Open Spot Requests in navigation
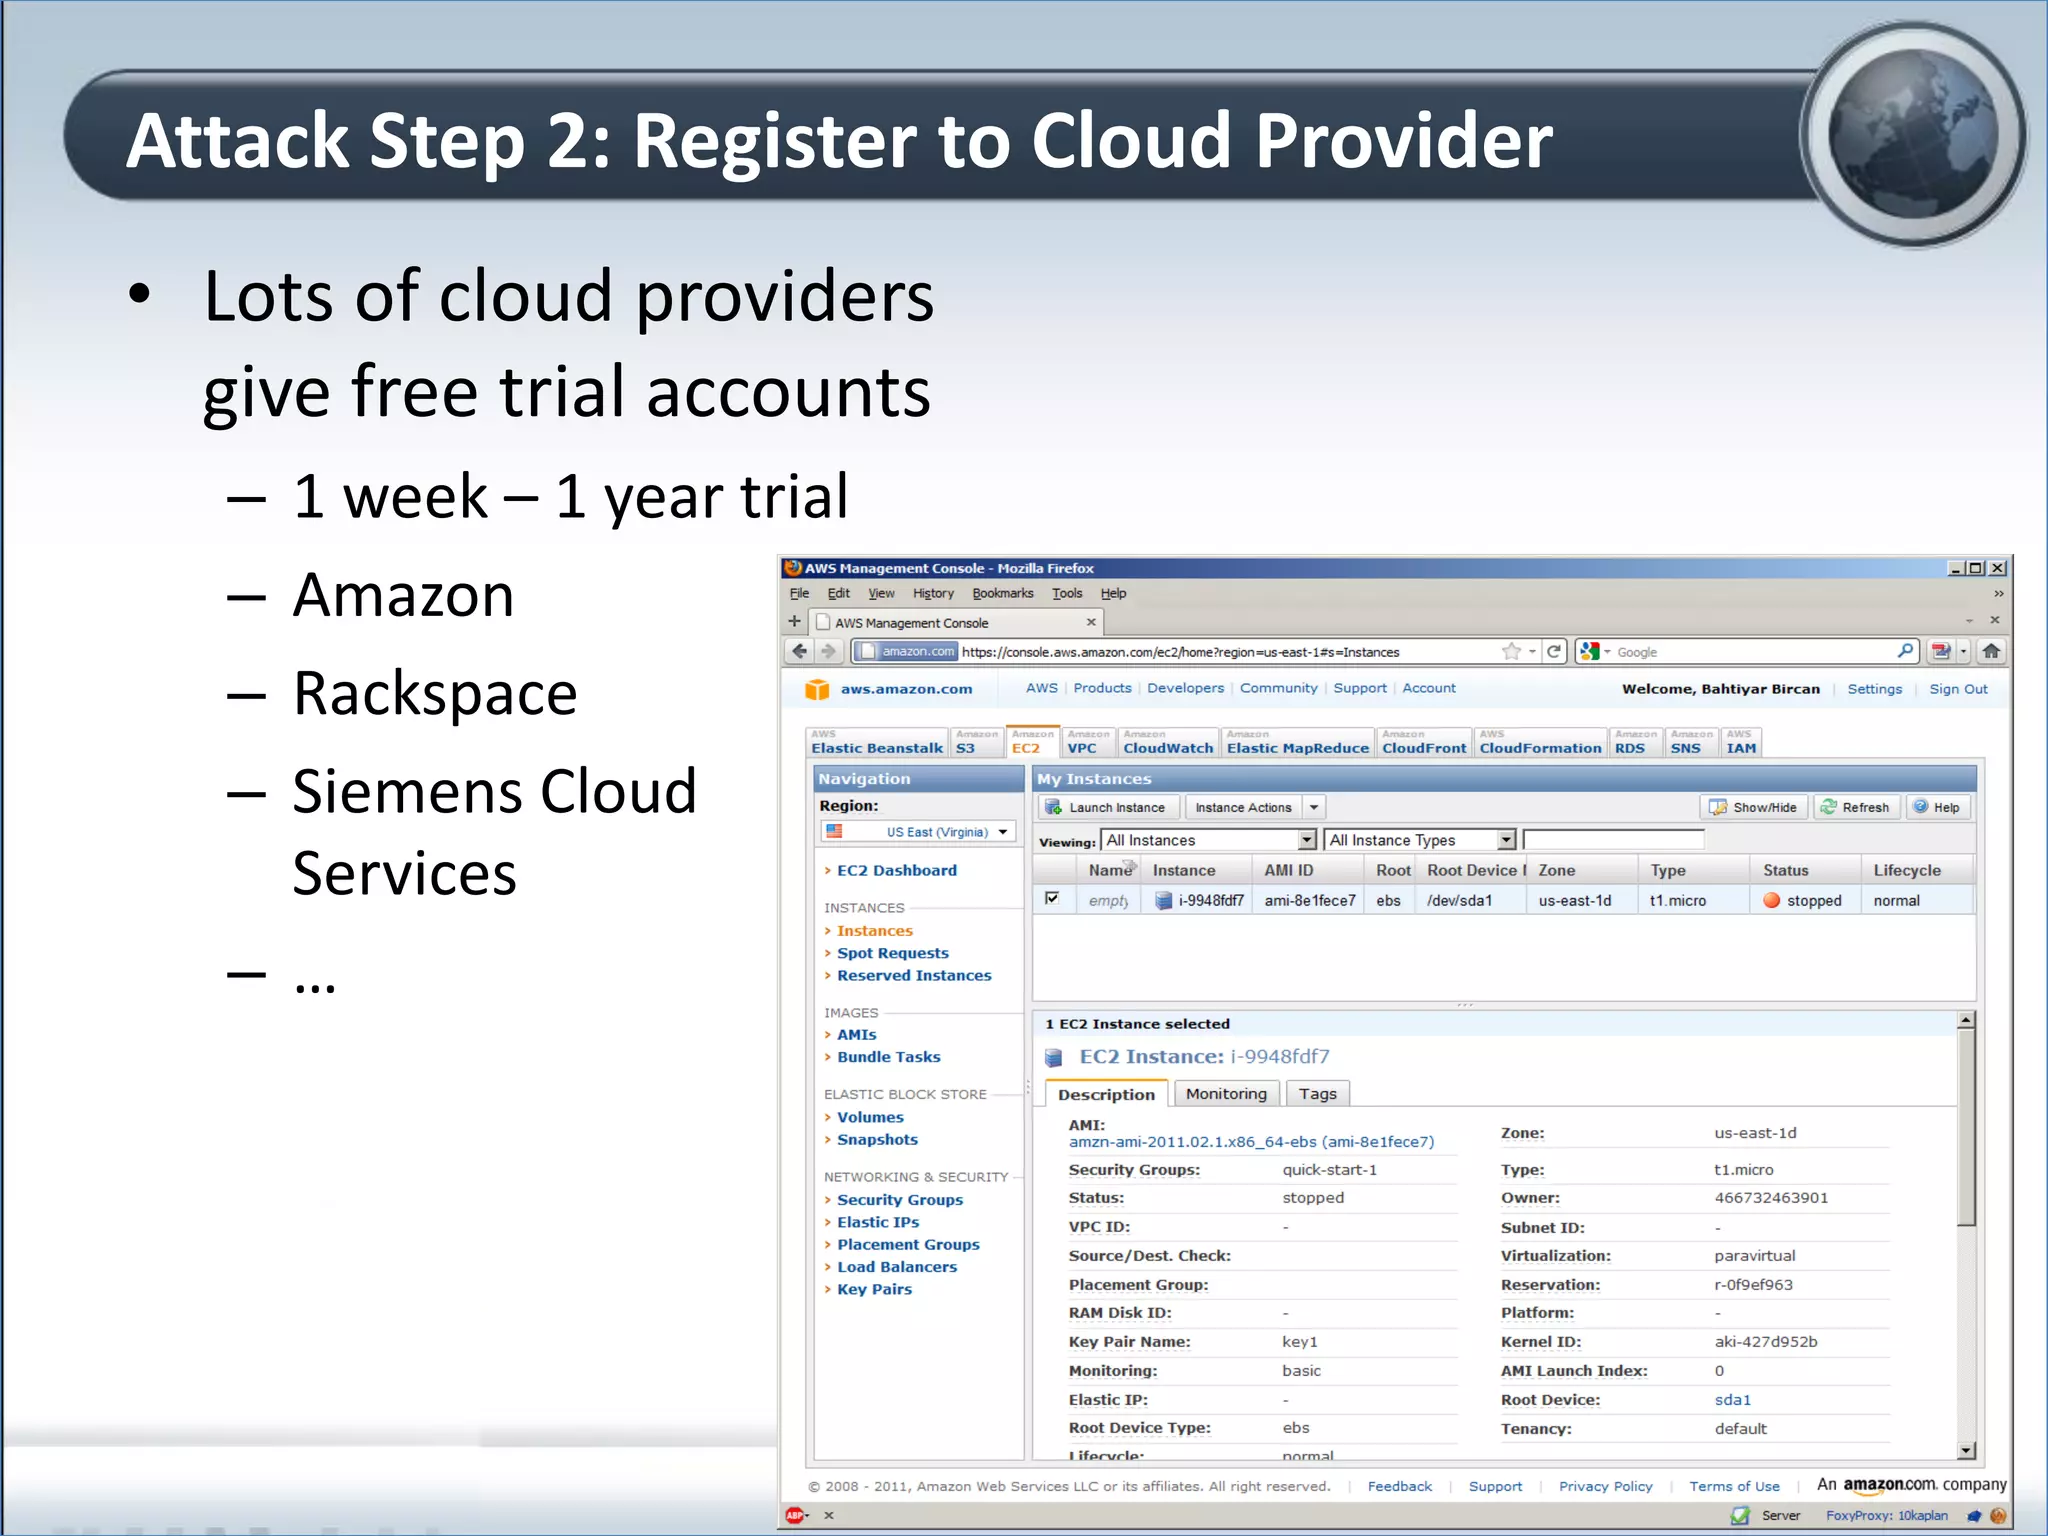The height and width of the screenshot is (1536, 2048). coord(892,953)
